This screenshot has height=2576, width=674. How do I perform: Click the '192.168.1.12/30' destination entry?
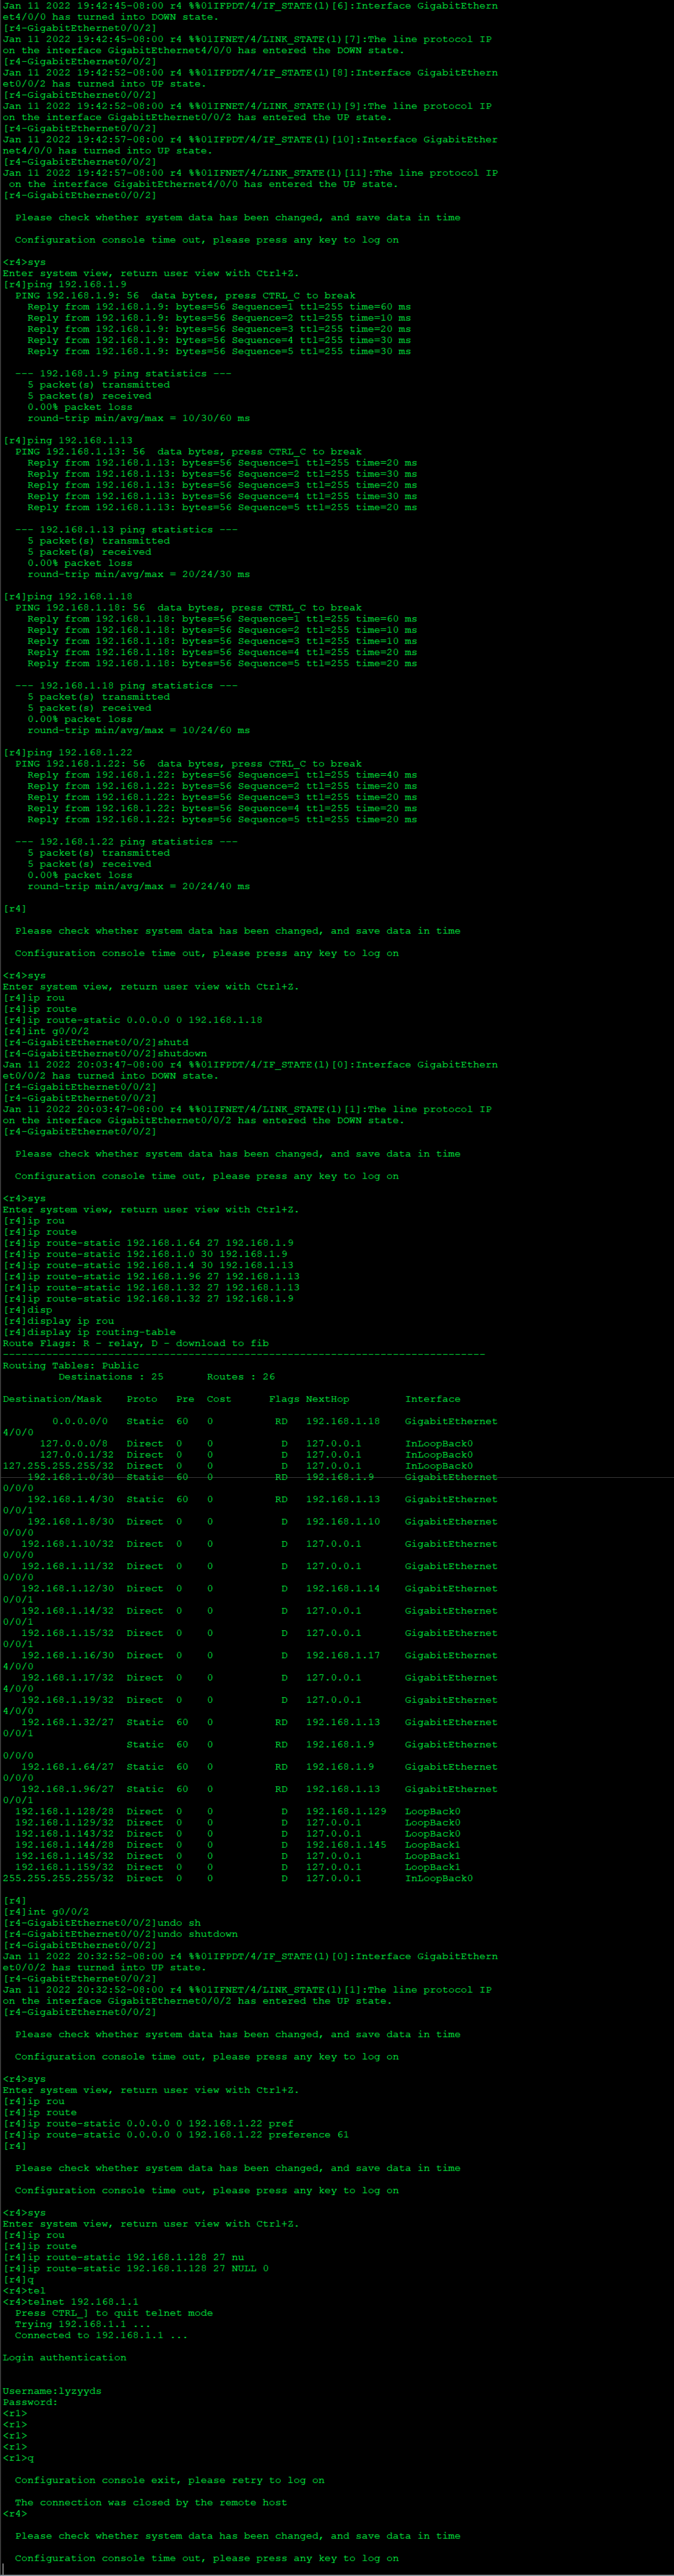(68, 1588)
